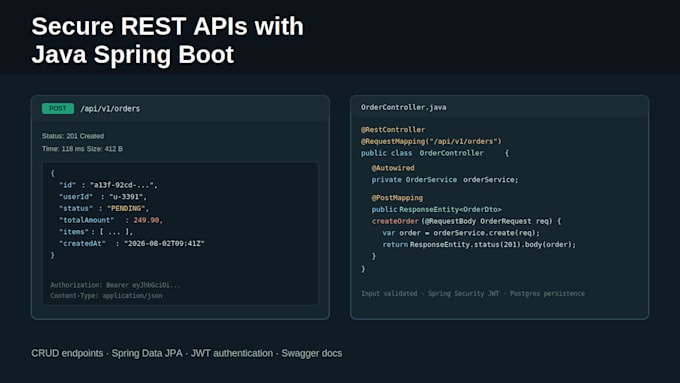Click the "createdAt" timestamp line
The height and width of the screenshot is (383, 680).
132,244
